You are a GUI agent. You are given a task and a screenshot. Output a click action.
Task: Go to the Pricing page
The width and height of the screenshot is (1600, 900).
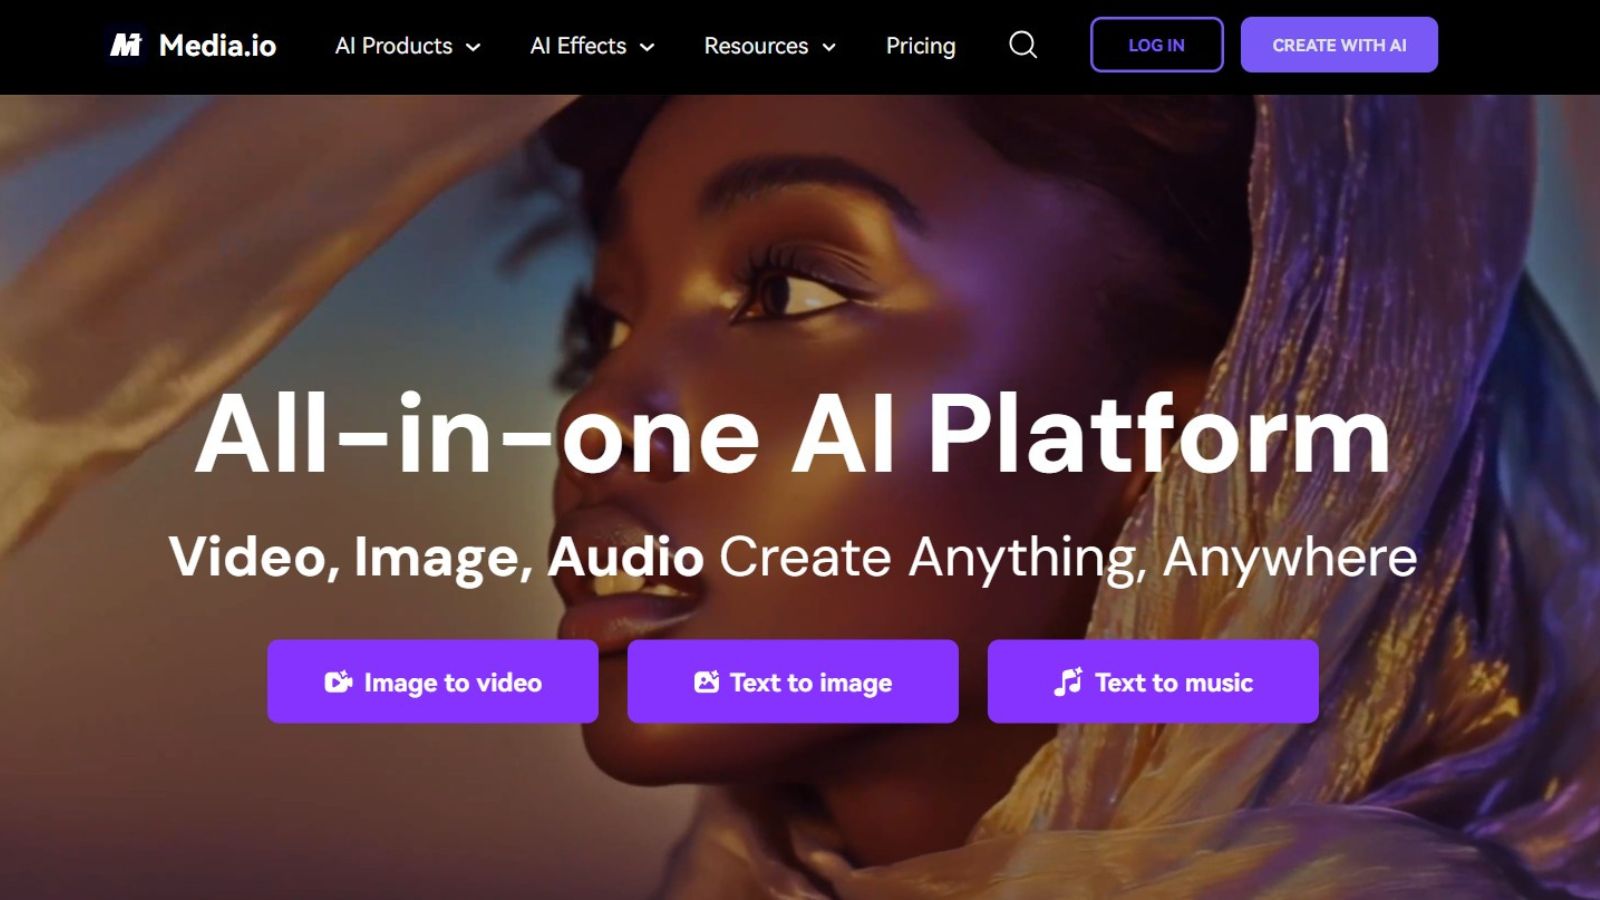[x=921, y=46]
